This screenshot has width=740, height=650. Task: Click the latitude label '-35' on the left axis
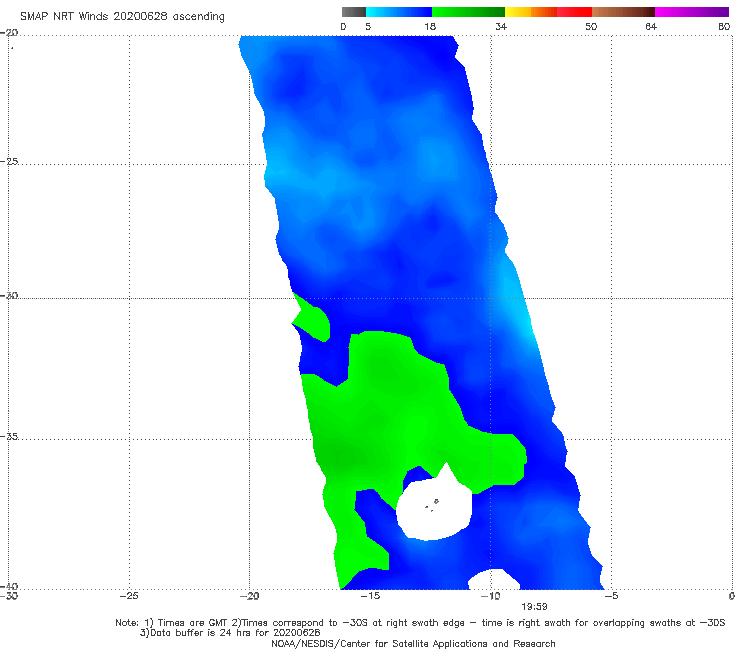tap(10, 436)
